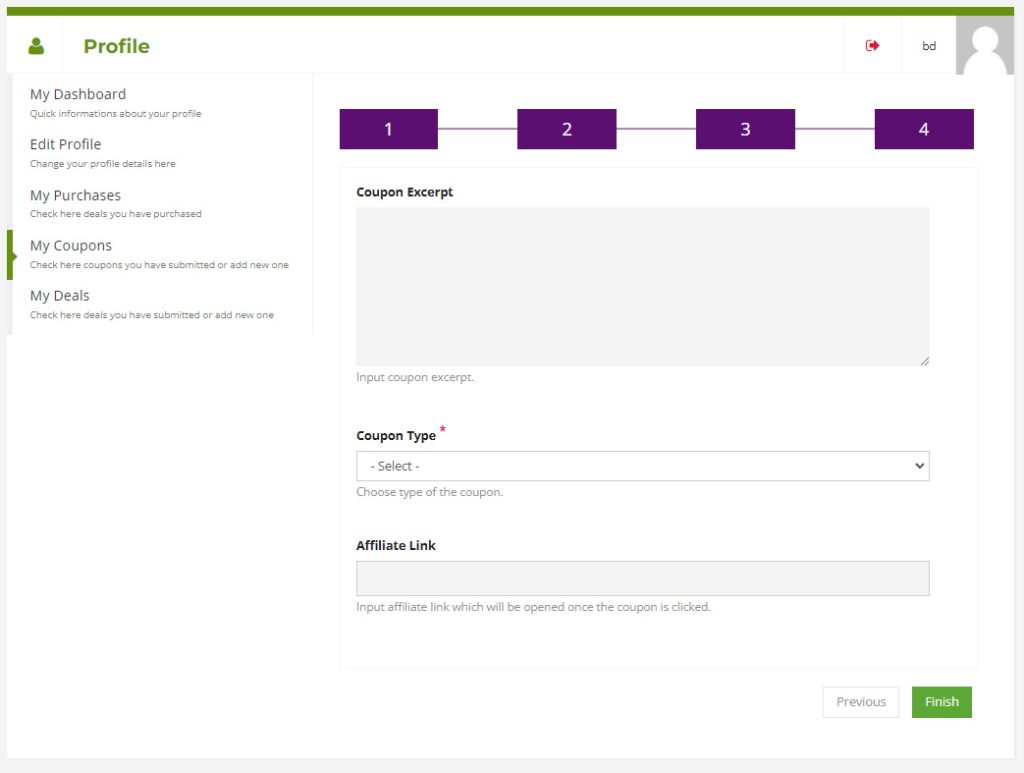Click the bd username link
The image size is (1024, 773).
(x=929, y=46)
